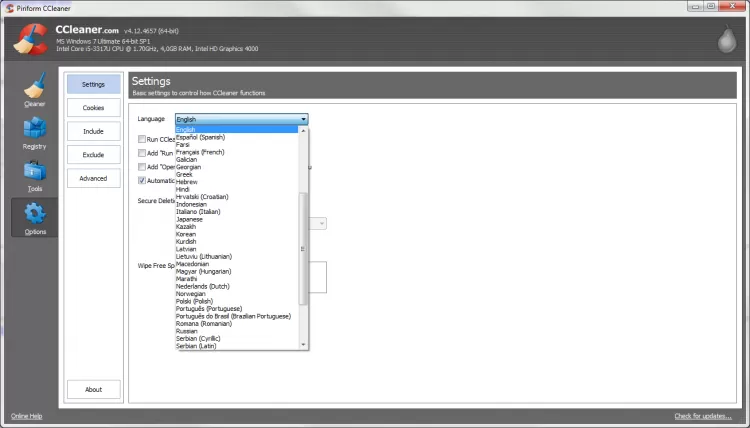This screenshot has width=750, height=428.
Task: Choose Hindi language
Action: coord(237,189)
